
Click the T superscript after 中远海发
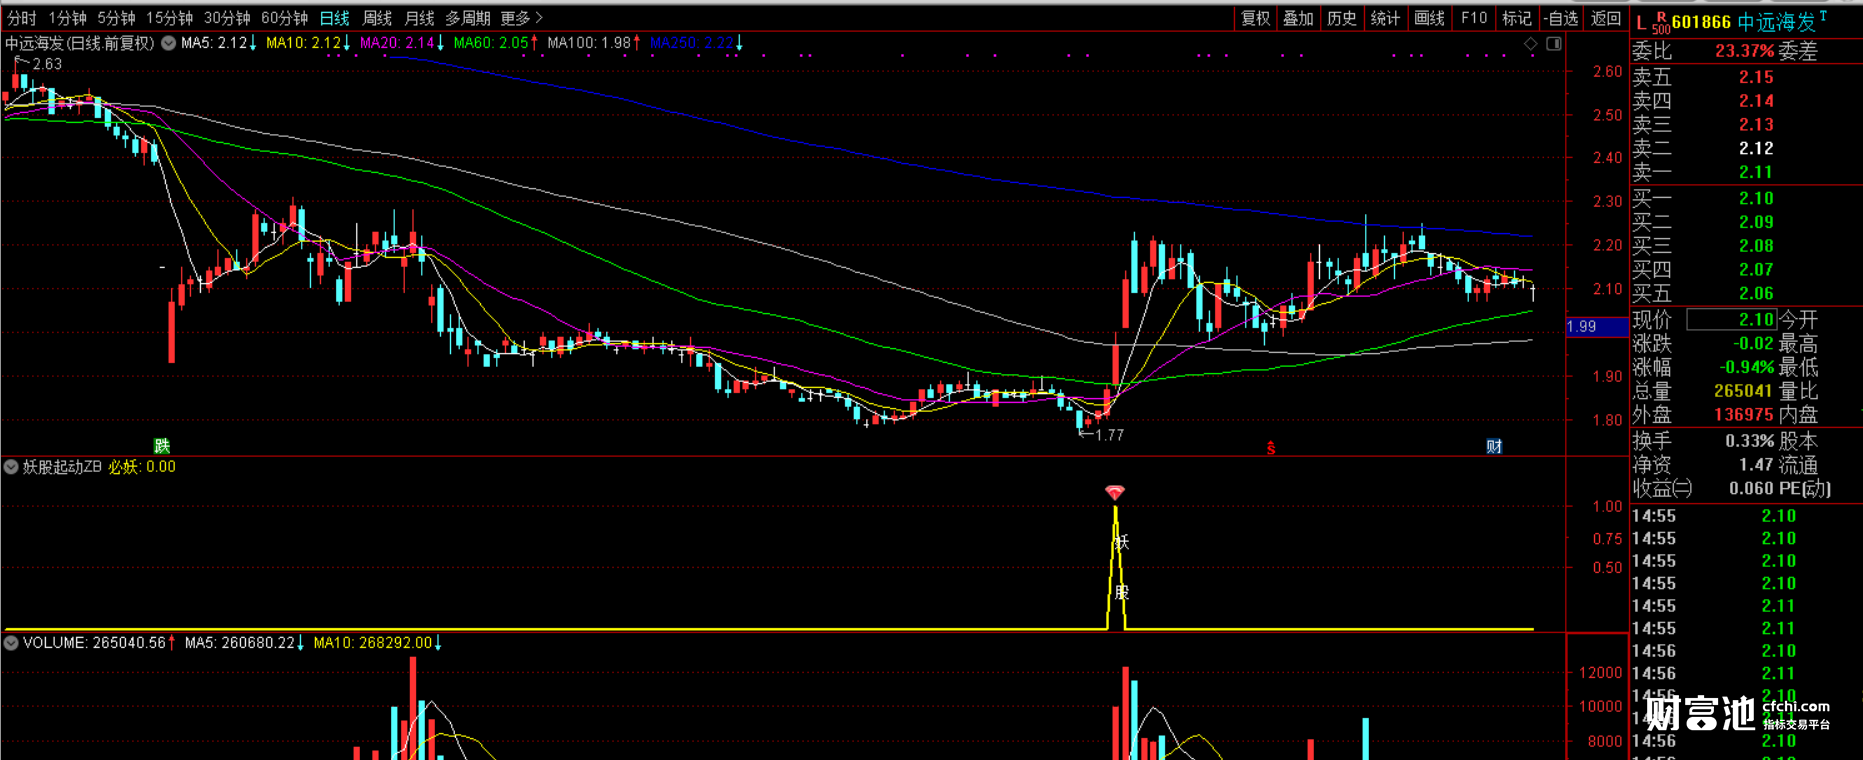[x=1823, y=17]
